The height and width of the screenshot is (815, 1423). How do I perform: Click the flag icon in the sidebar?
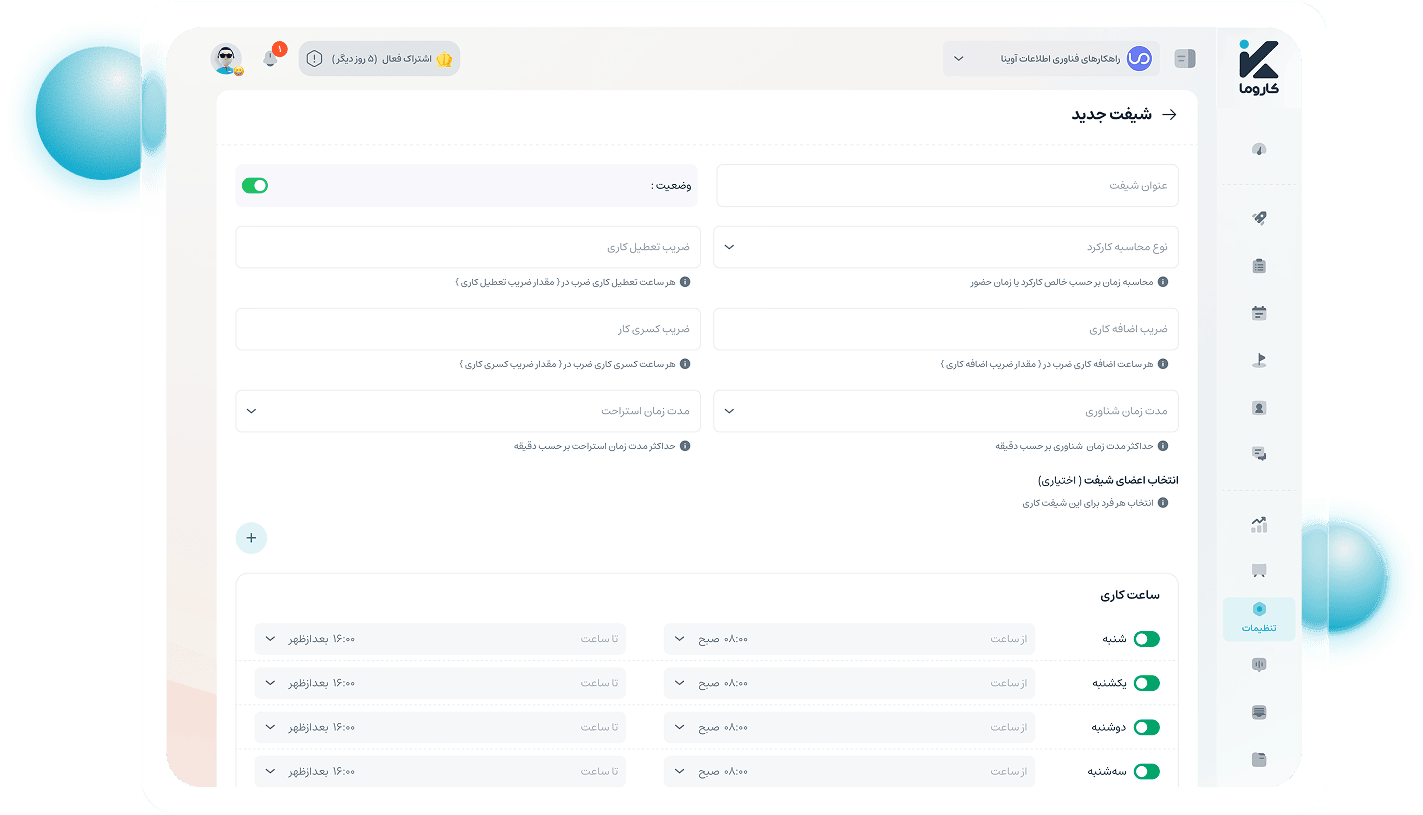click(x=1259, y=361)
